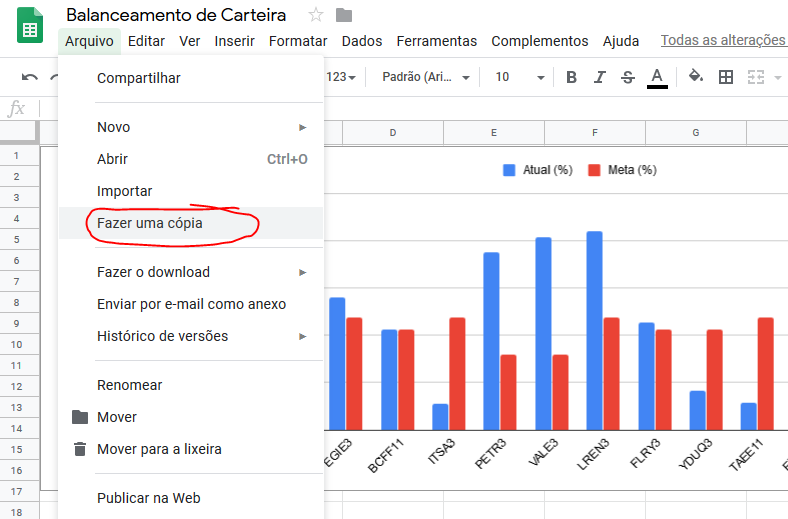Screen dimensions: 788x519
Task: Click the select-all corner box
Action: tap(19, 133)
